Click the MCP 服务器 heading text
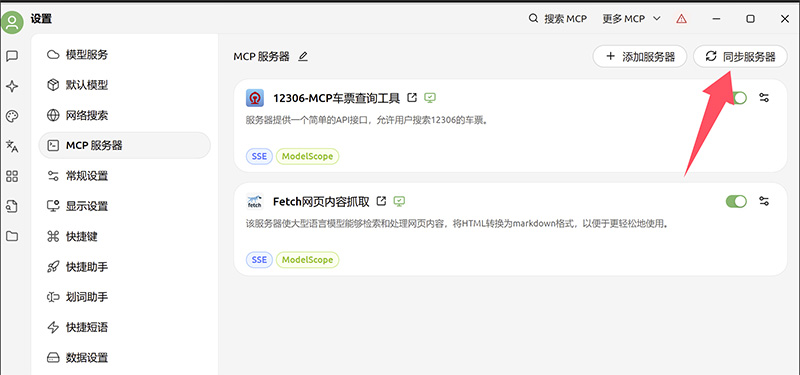The image size is (800, 375). coord(261,57)
